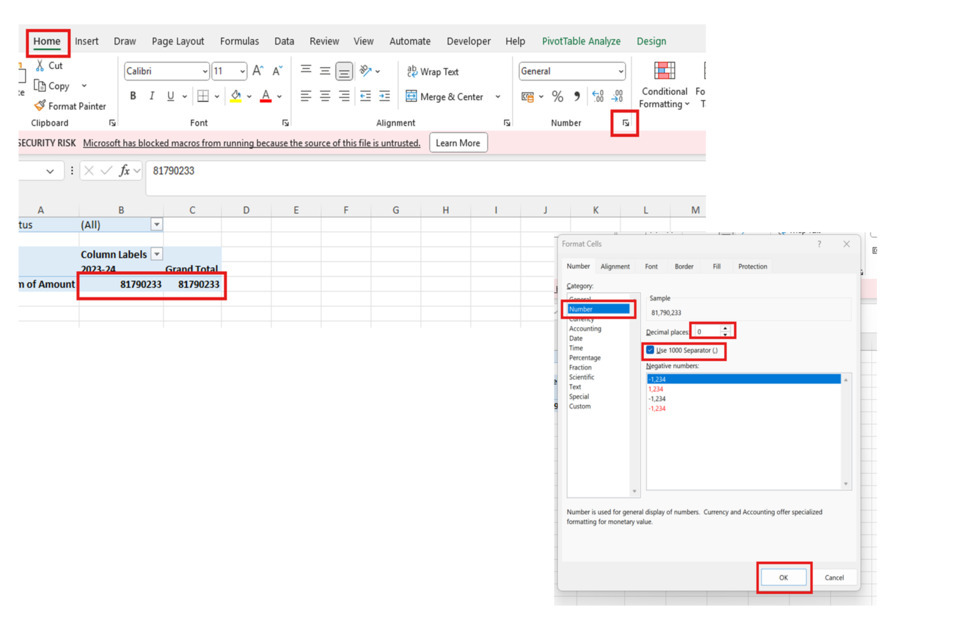960x640 pixels.
Task: Click the font color red swatch
Action: 265,97
